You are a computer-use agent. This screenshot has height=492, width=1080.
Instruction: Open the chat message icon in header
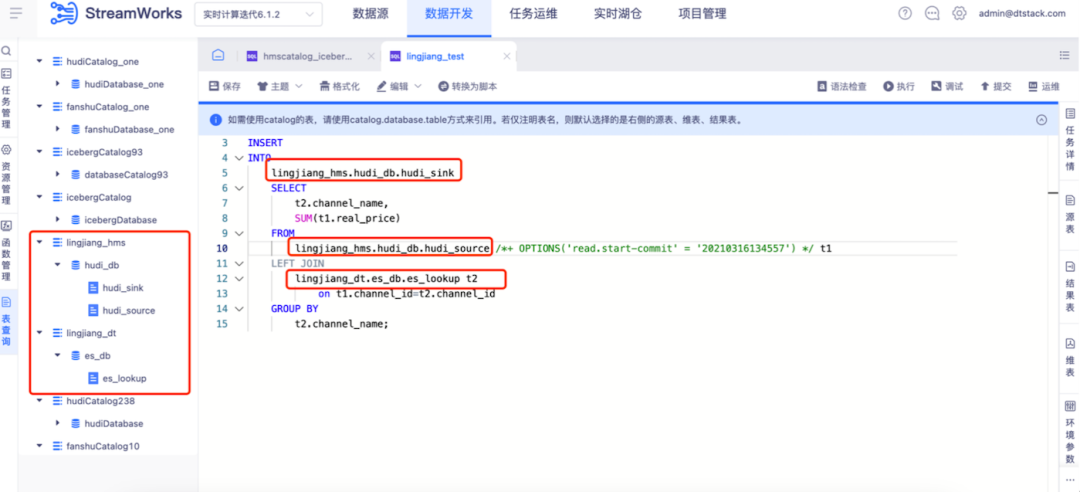tap(932, 13)
